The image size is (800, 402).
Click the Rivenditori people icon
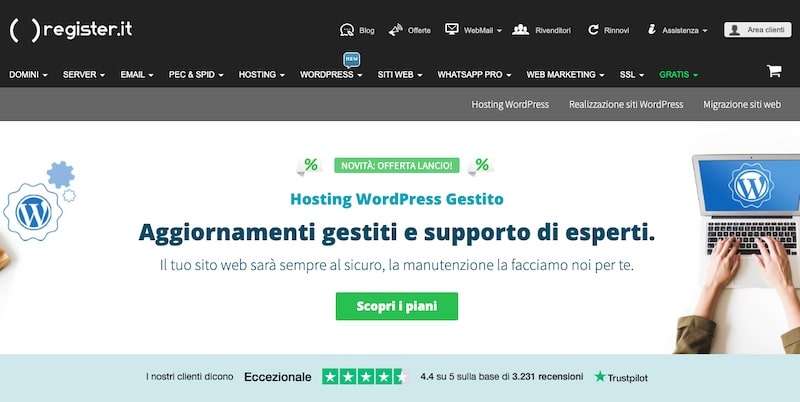pos(520,30)
